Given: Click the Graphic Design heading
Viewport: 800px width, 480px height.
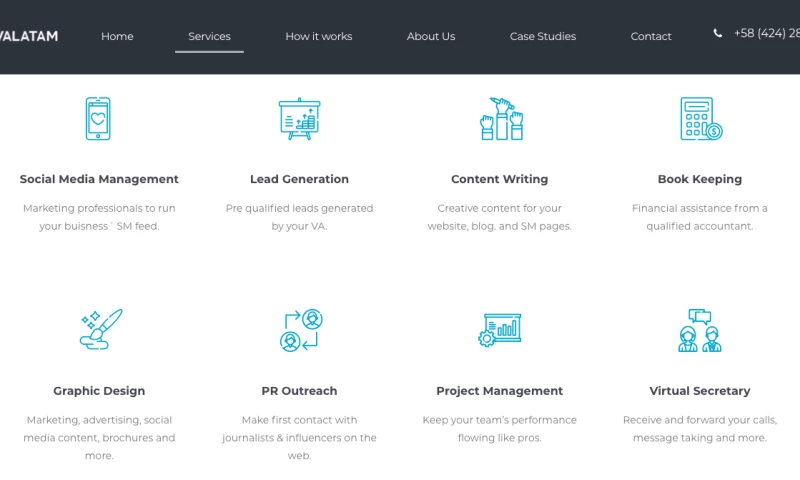Looking at the screenshot, I should click(x=99, y=391).
